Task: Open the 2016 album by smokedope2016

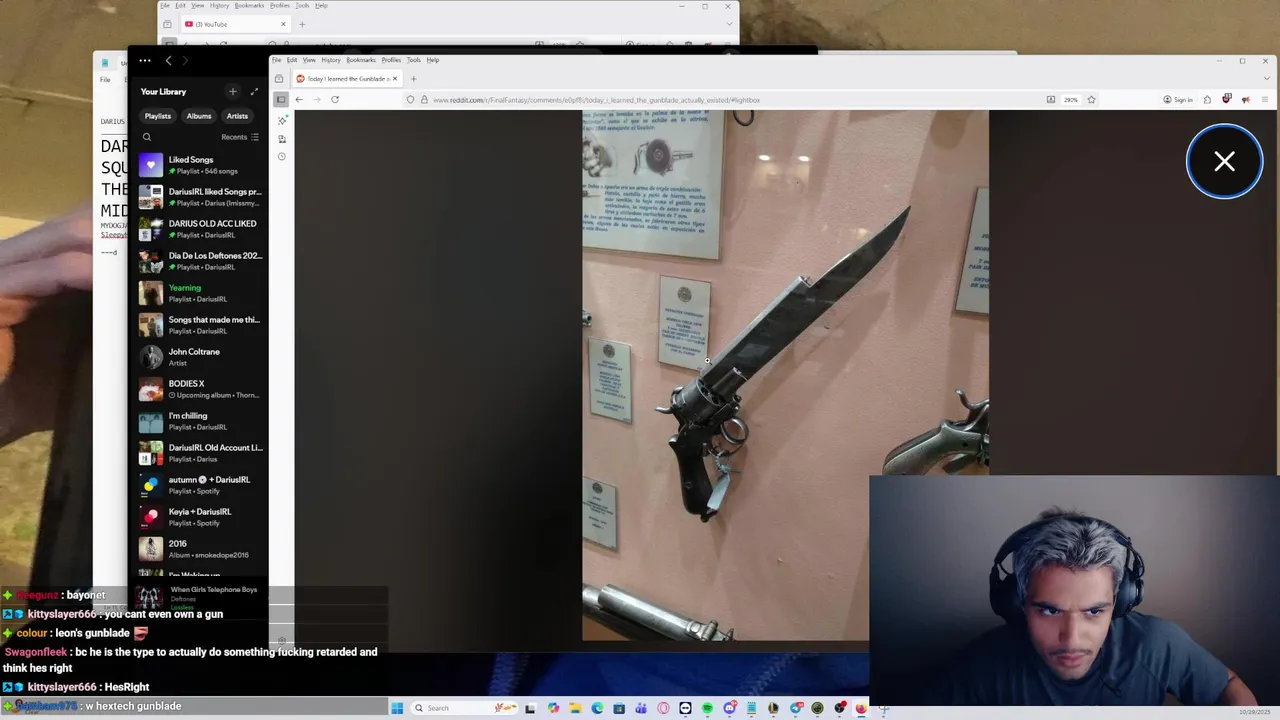Action: (x=200, y=549)
